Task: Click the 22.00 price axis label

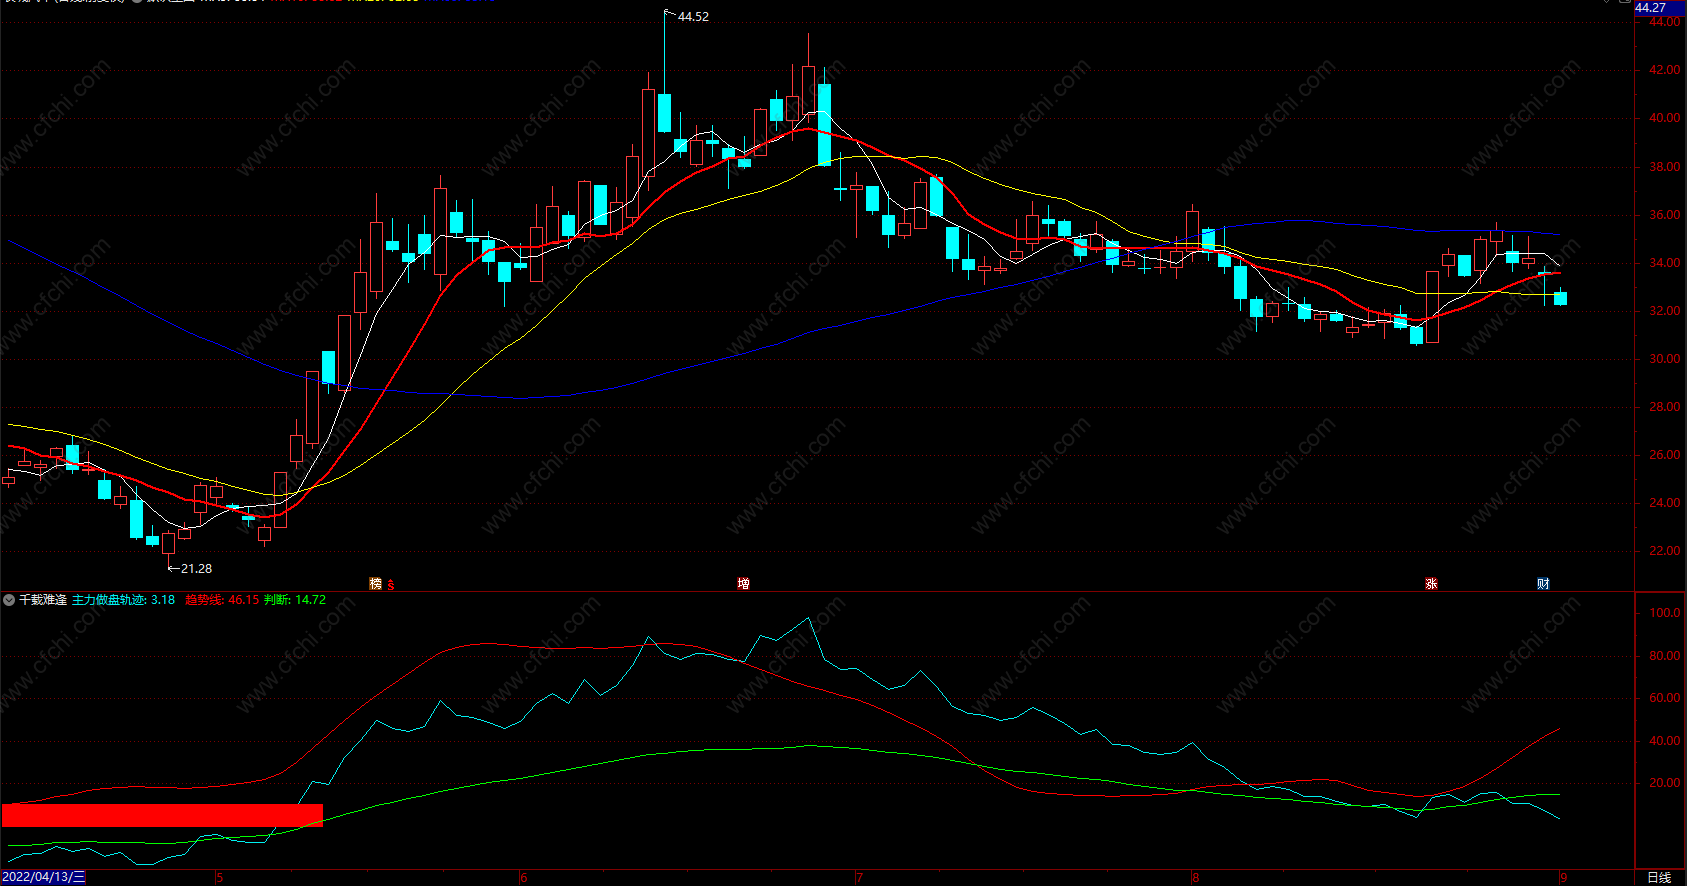Action: 1664,551
